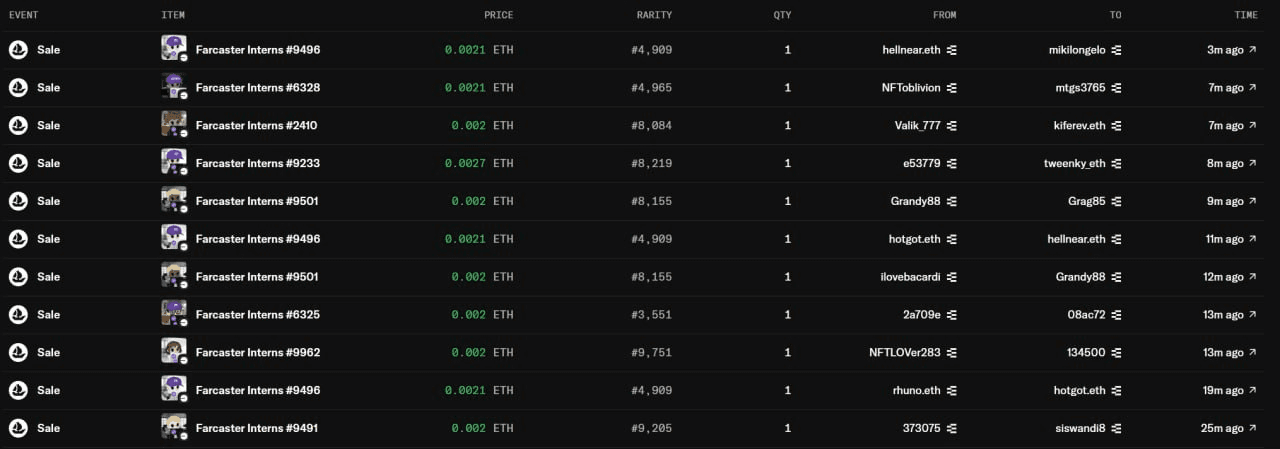Click the filter icon beside kiferev.eth
1280x449 pixels.
1116,126
